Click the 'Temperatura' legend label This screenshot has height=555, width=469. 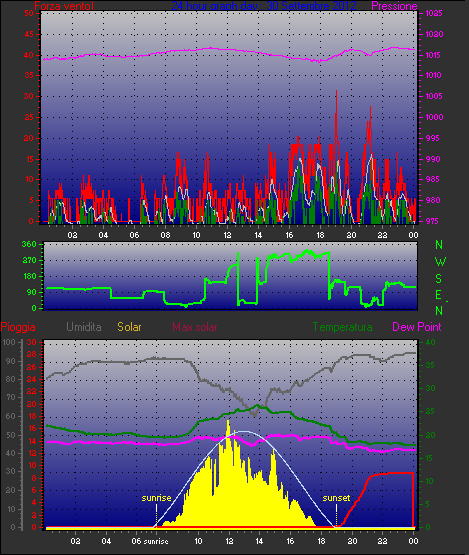click(342, 327)
